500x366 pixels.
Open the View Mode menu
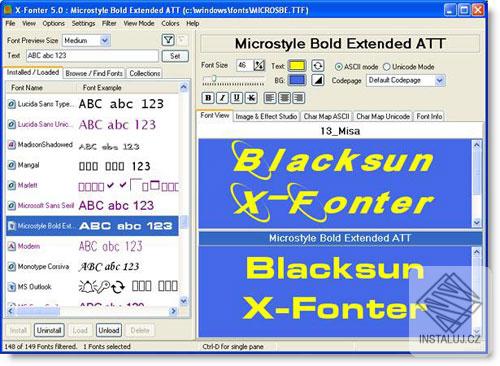139,23
